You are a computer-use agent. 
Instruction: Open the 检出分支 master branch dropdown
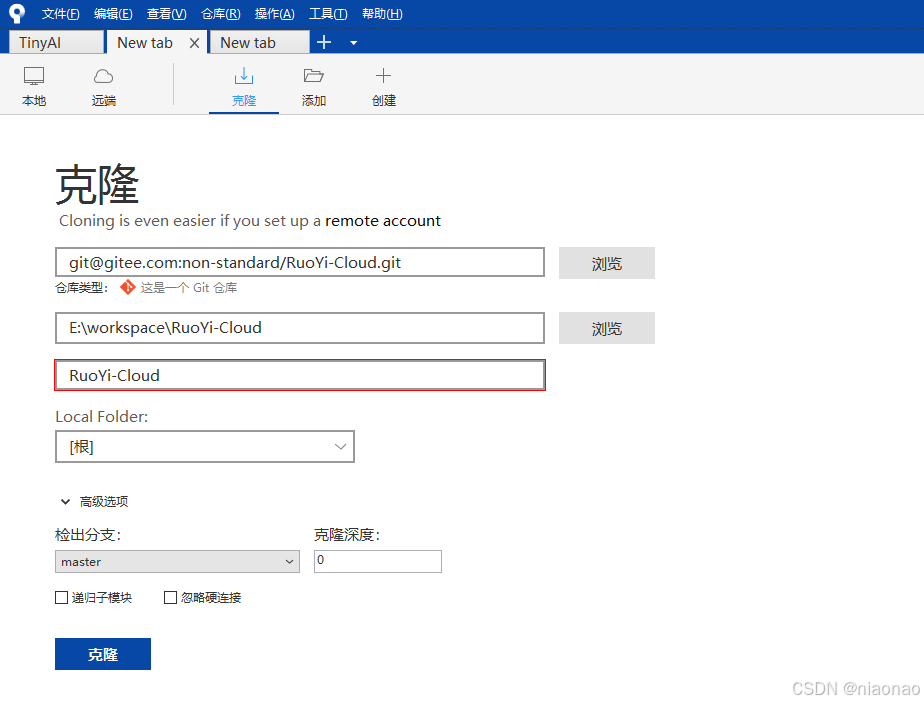177,561
